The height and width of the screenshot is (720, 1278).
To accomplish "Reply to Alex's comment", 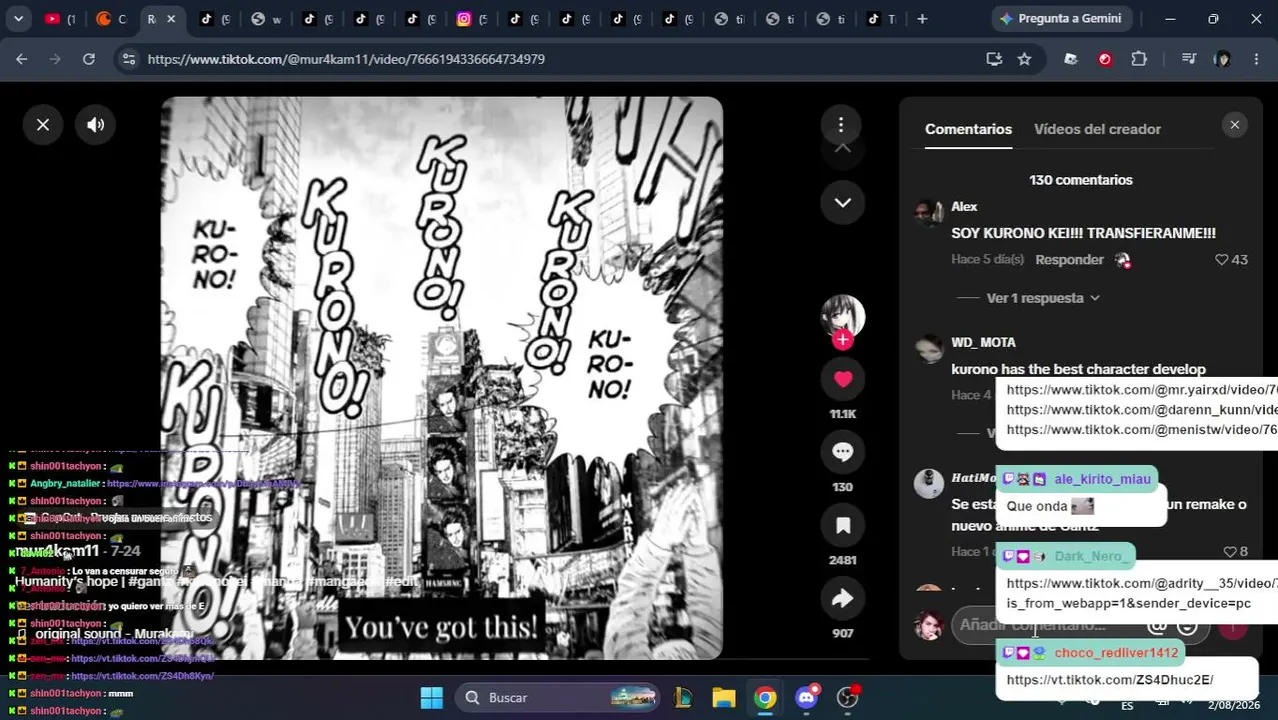I will pyautogui.click(x=1069, y=260).
